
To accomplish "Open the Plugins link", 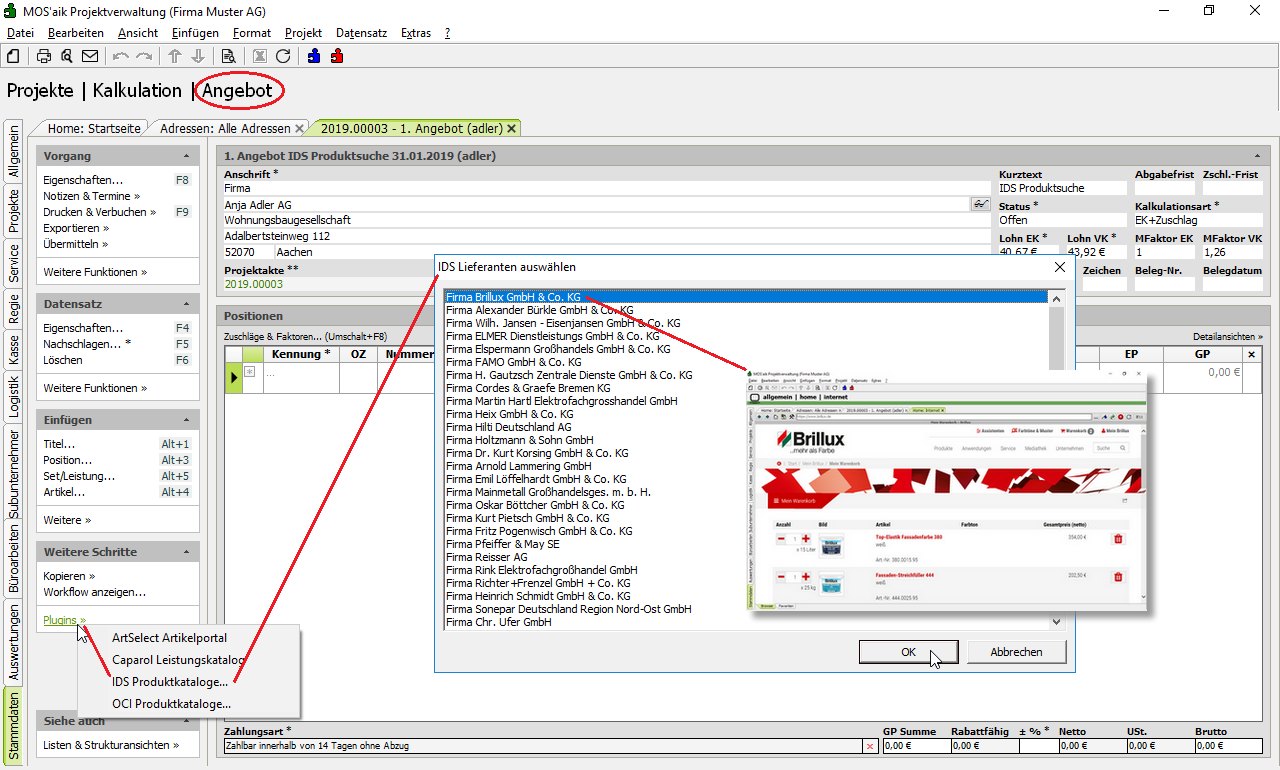I will (64, 620).
